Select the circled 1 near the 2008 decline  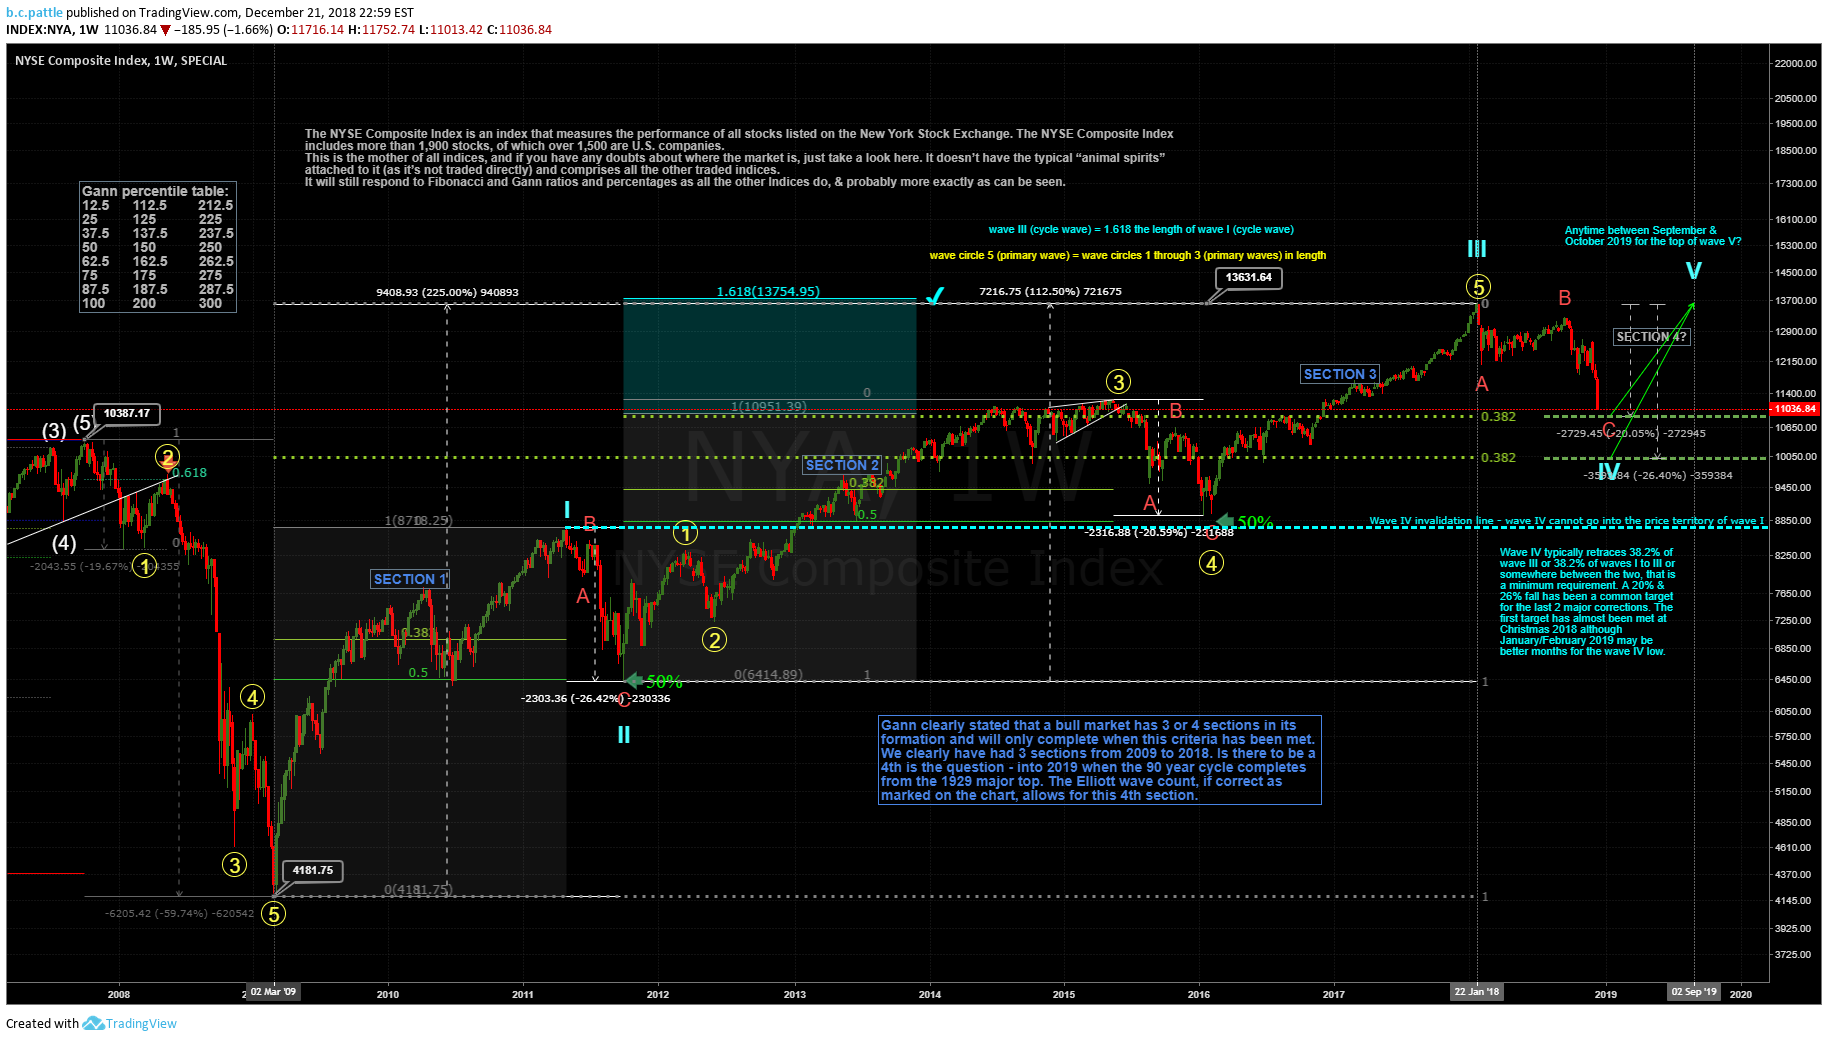click(x=145, y=567)
